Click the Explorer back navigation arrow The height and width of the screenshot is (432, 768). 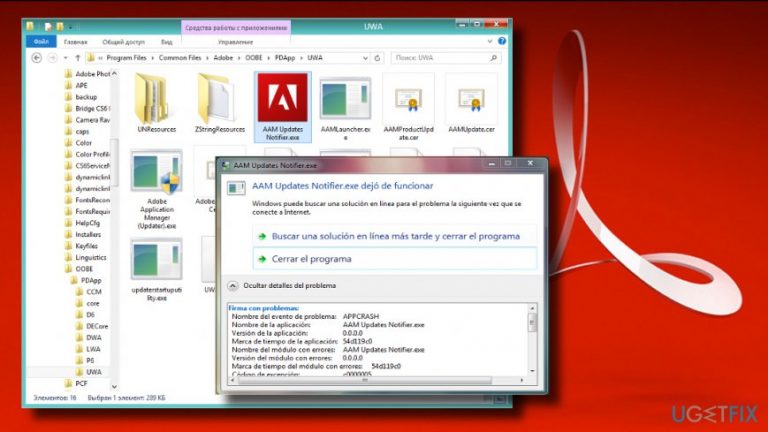(36, 58)
